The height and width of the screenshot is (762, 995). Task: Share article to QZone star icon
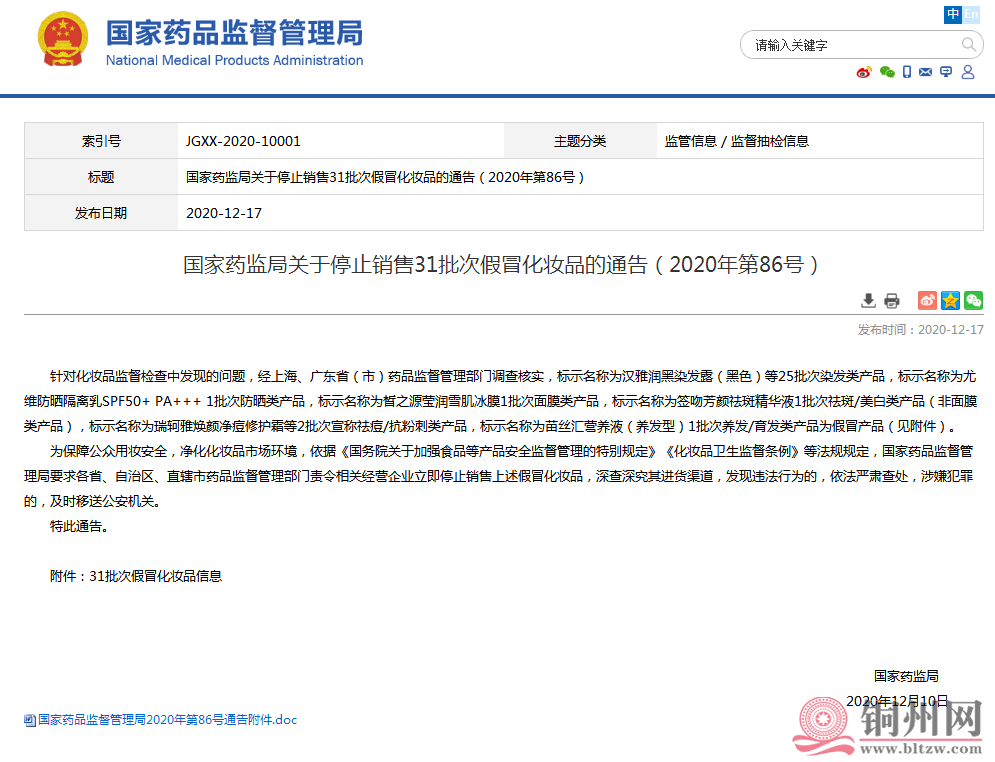click(950, 300)
